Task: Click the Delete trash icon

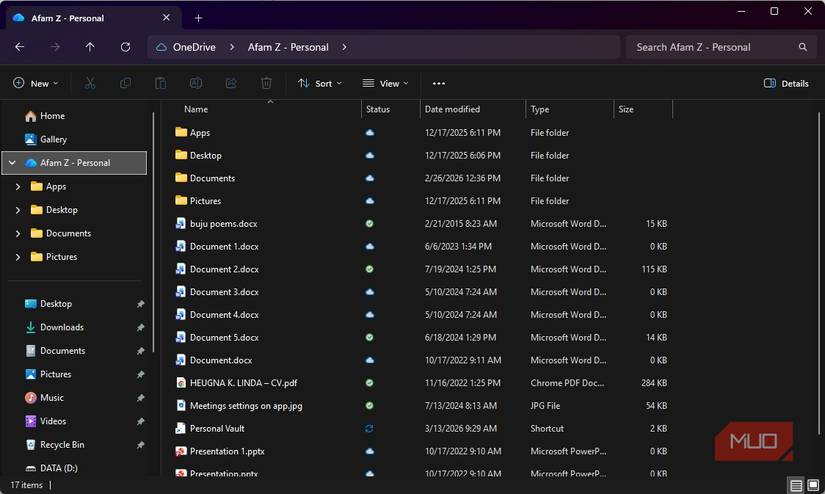Action: [x=266, y=83]
